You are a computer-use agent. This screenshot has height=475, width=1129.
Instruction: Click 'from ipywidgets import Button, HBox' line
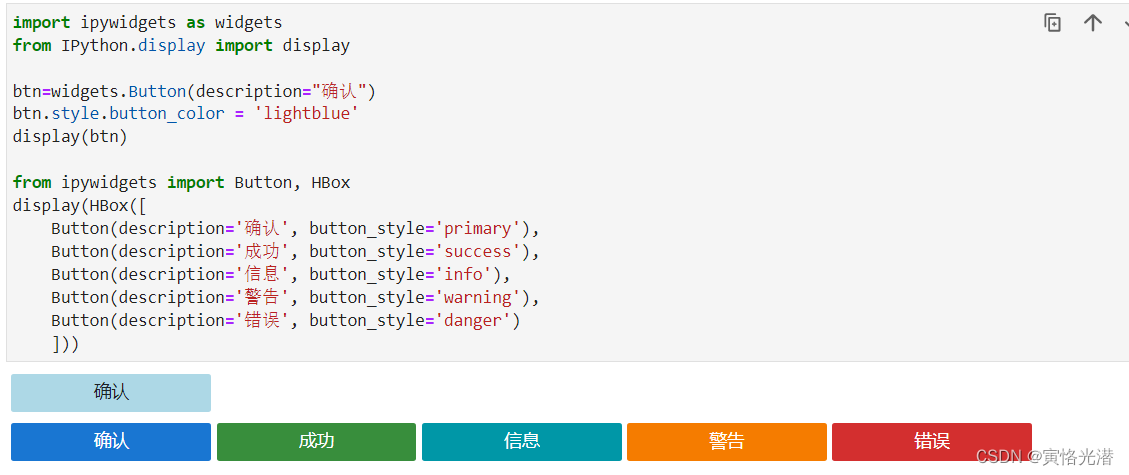(181, 183)
